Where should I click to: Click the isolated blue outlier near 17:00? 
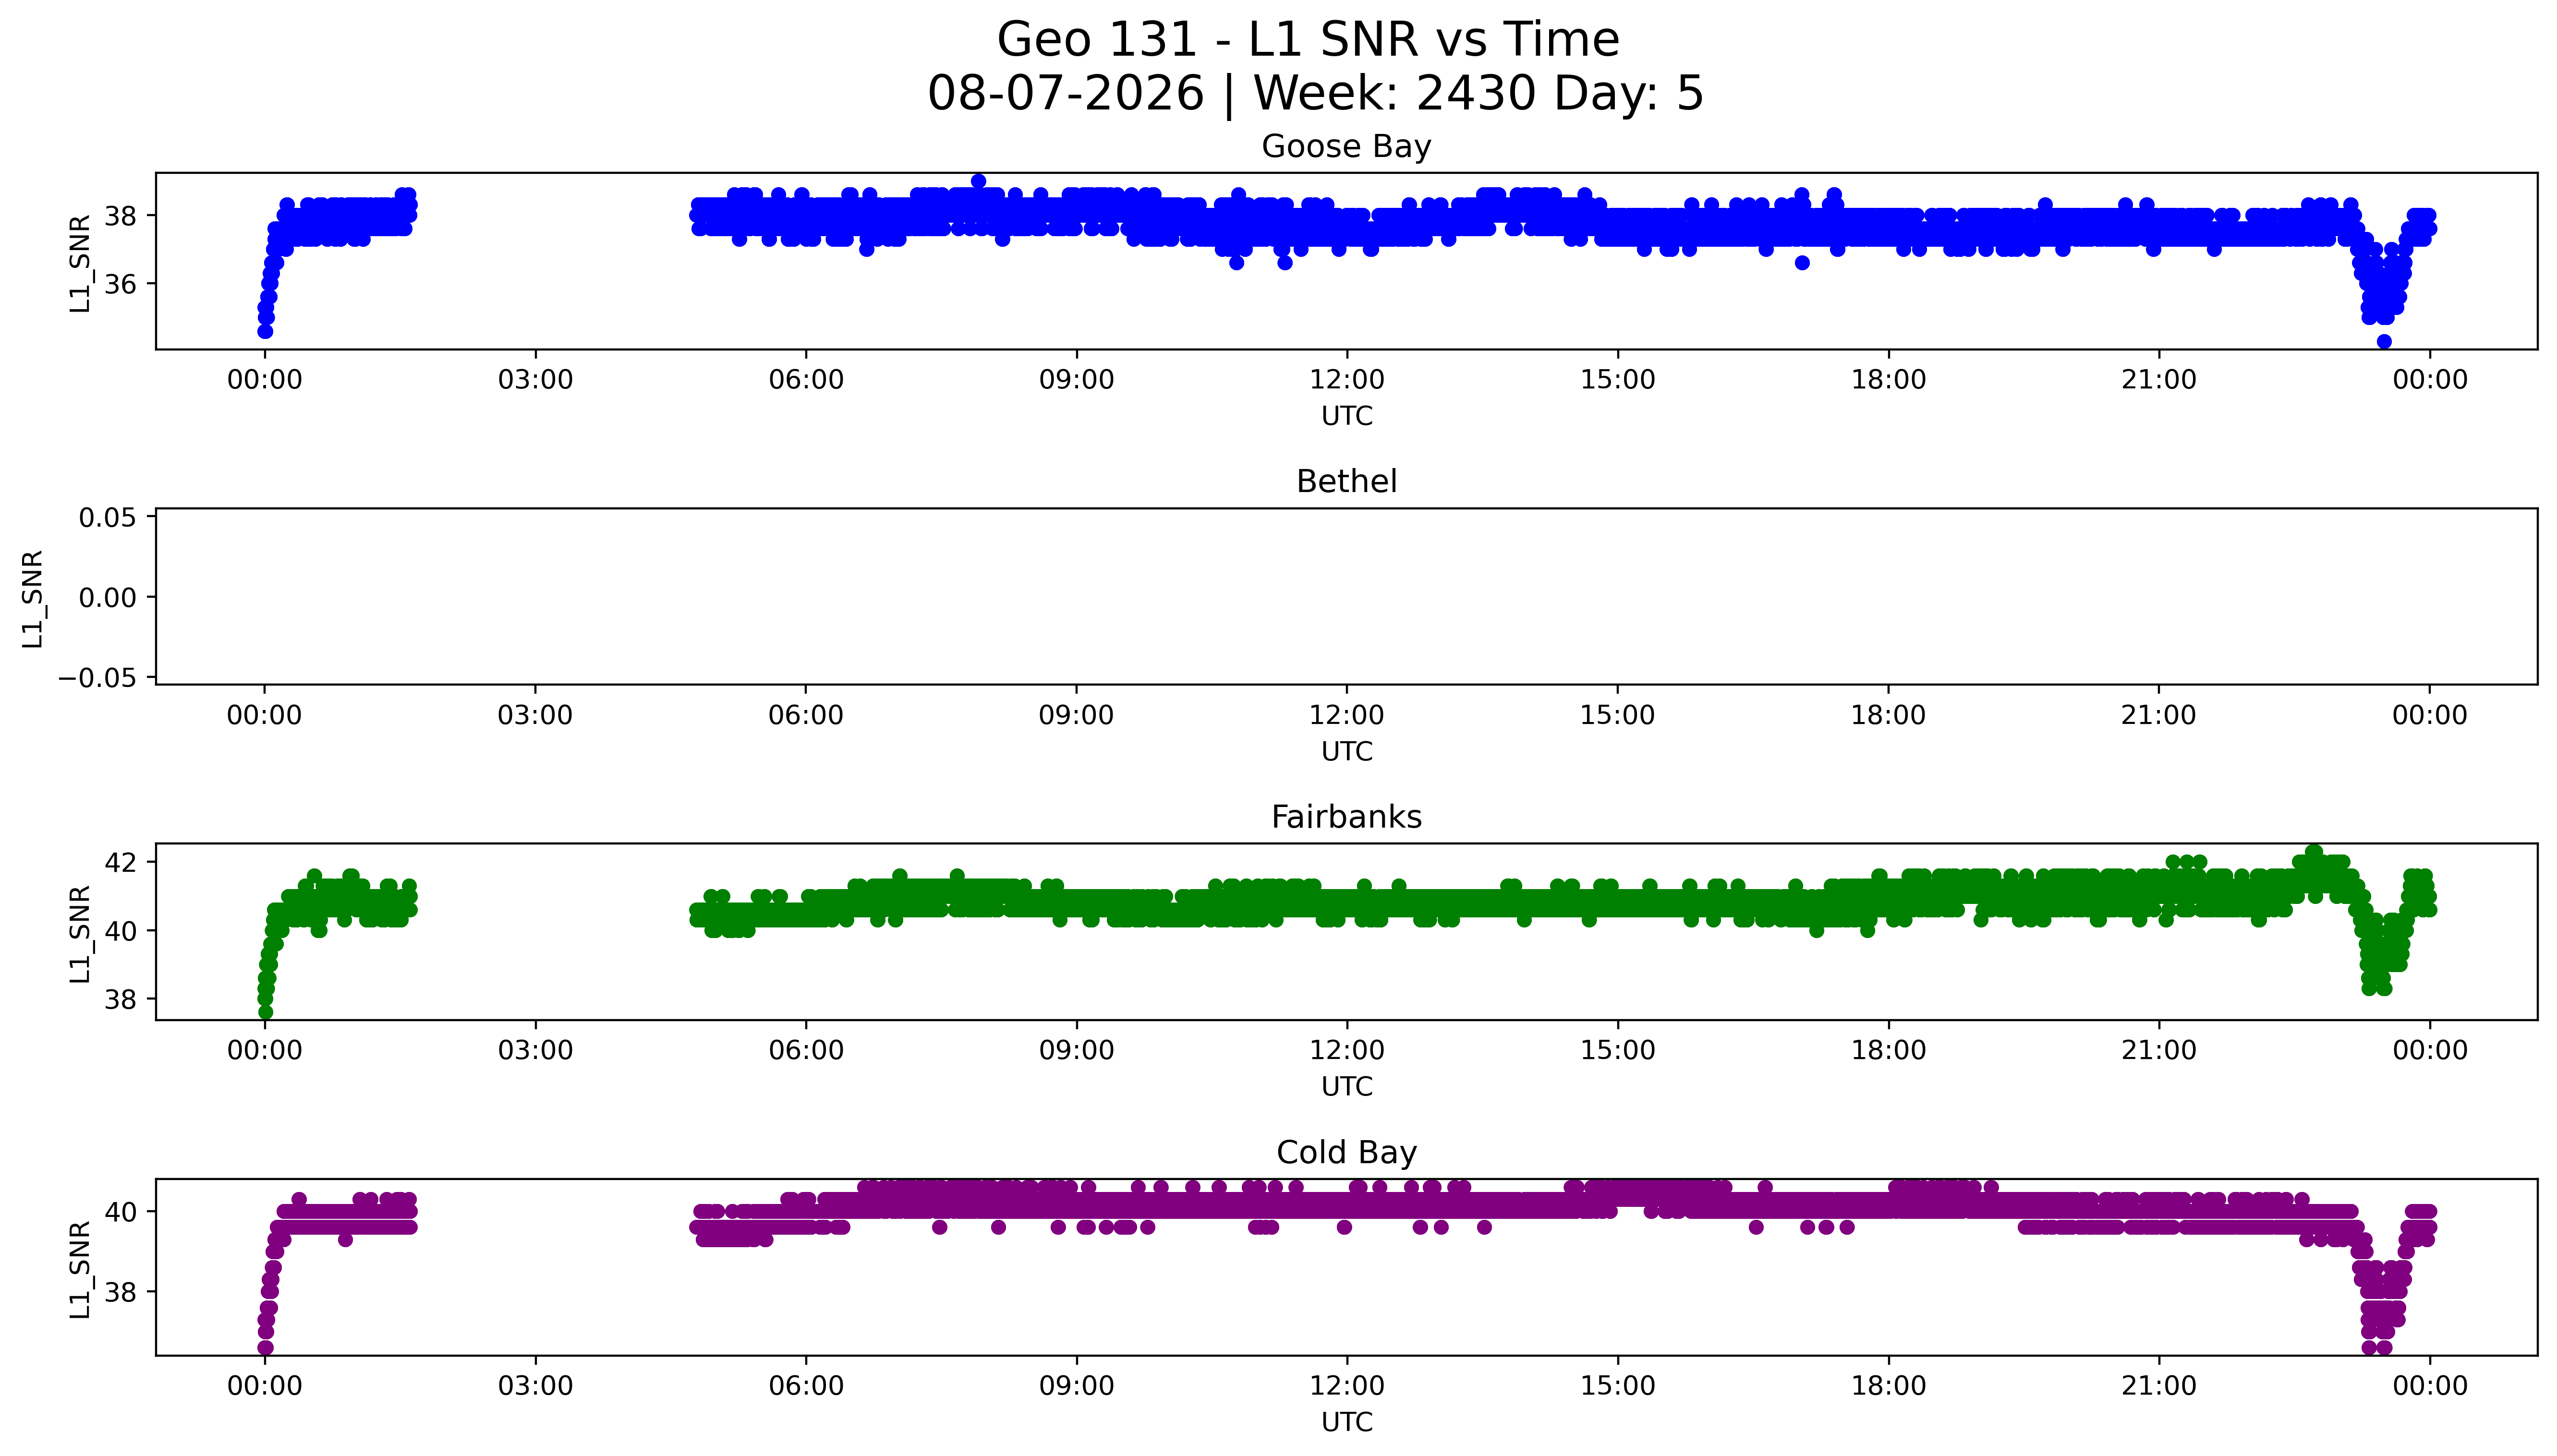1802,262
